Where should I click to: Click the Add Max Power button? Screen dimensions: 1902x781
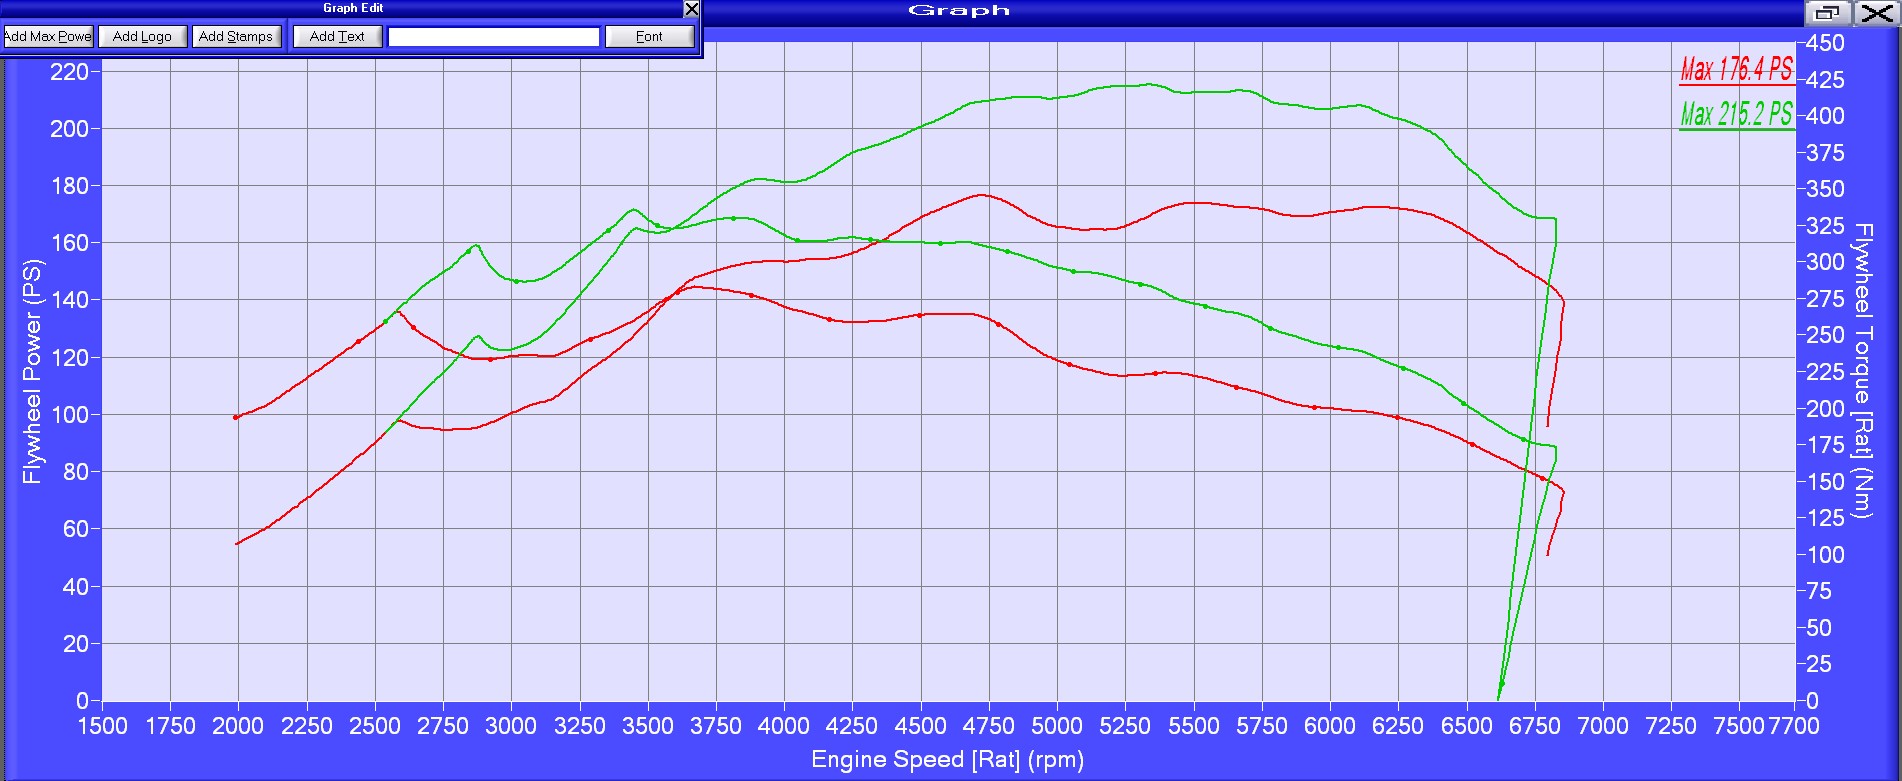[x=47, y=37]
